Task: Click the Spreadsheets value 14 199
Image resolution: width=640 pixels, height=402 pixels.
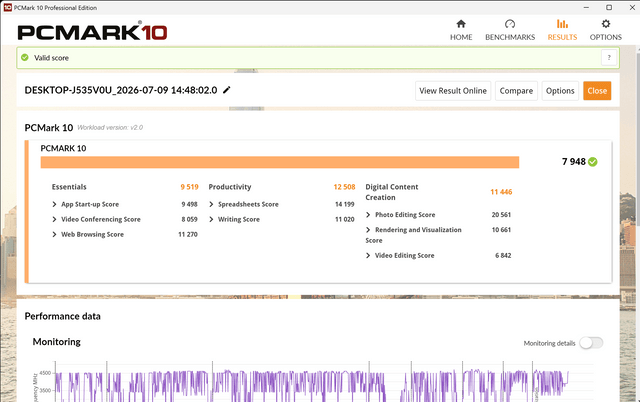Action: pos(344,204)
